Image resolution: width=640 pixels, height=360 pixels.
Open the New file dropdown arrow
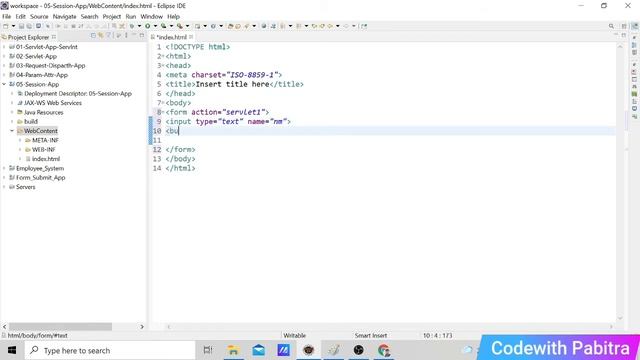[x=13, y=26]
